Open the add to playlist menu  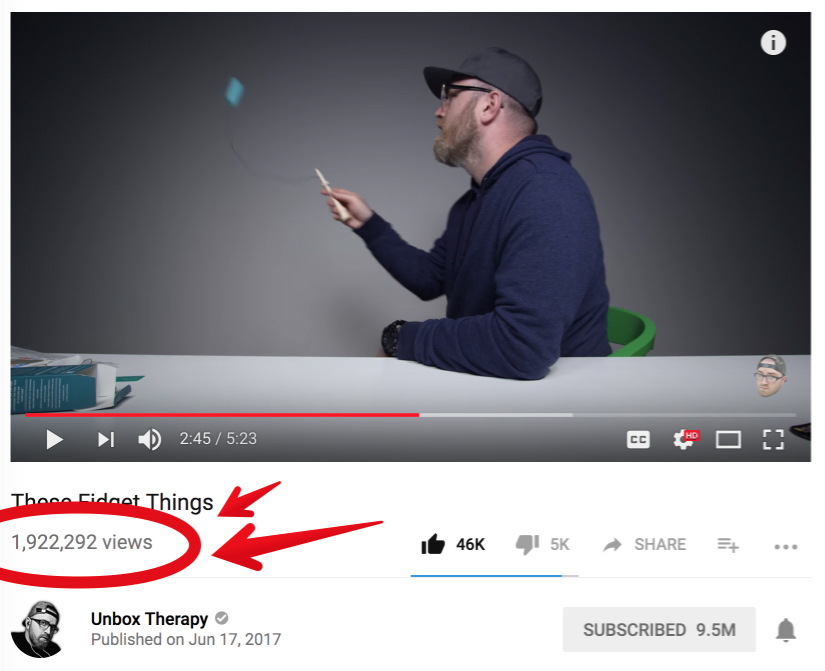click(x=728, y=545)
